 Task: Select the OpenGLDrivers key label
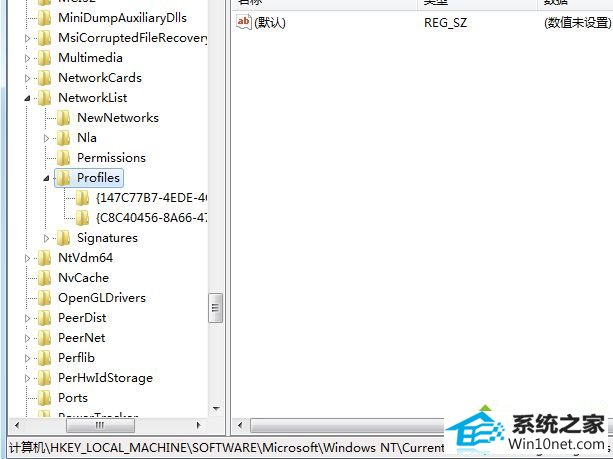point(102,298)
